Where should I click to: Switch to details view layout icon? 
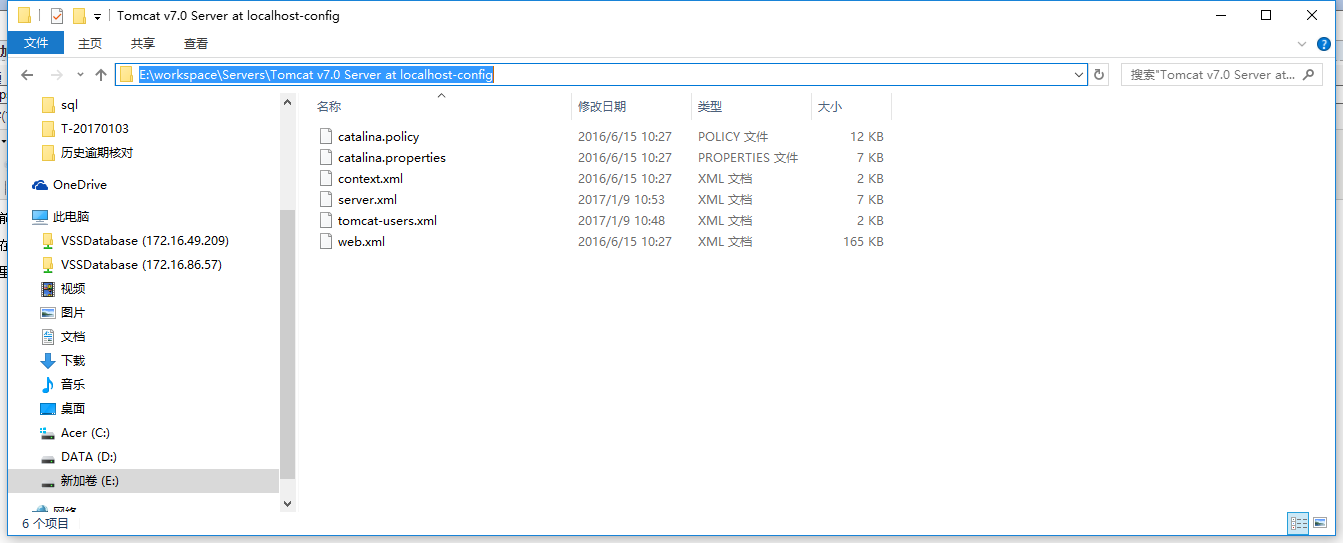(1299, 523)
